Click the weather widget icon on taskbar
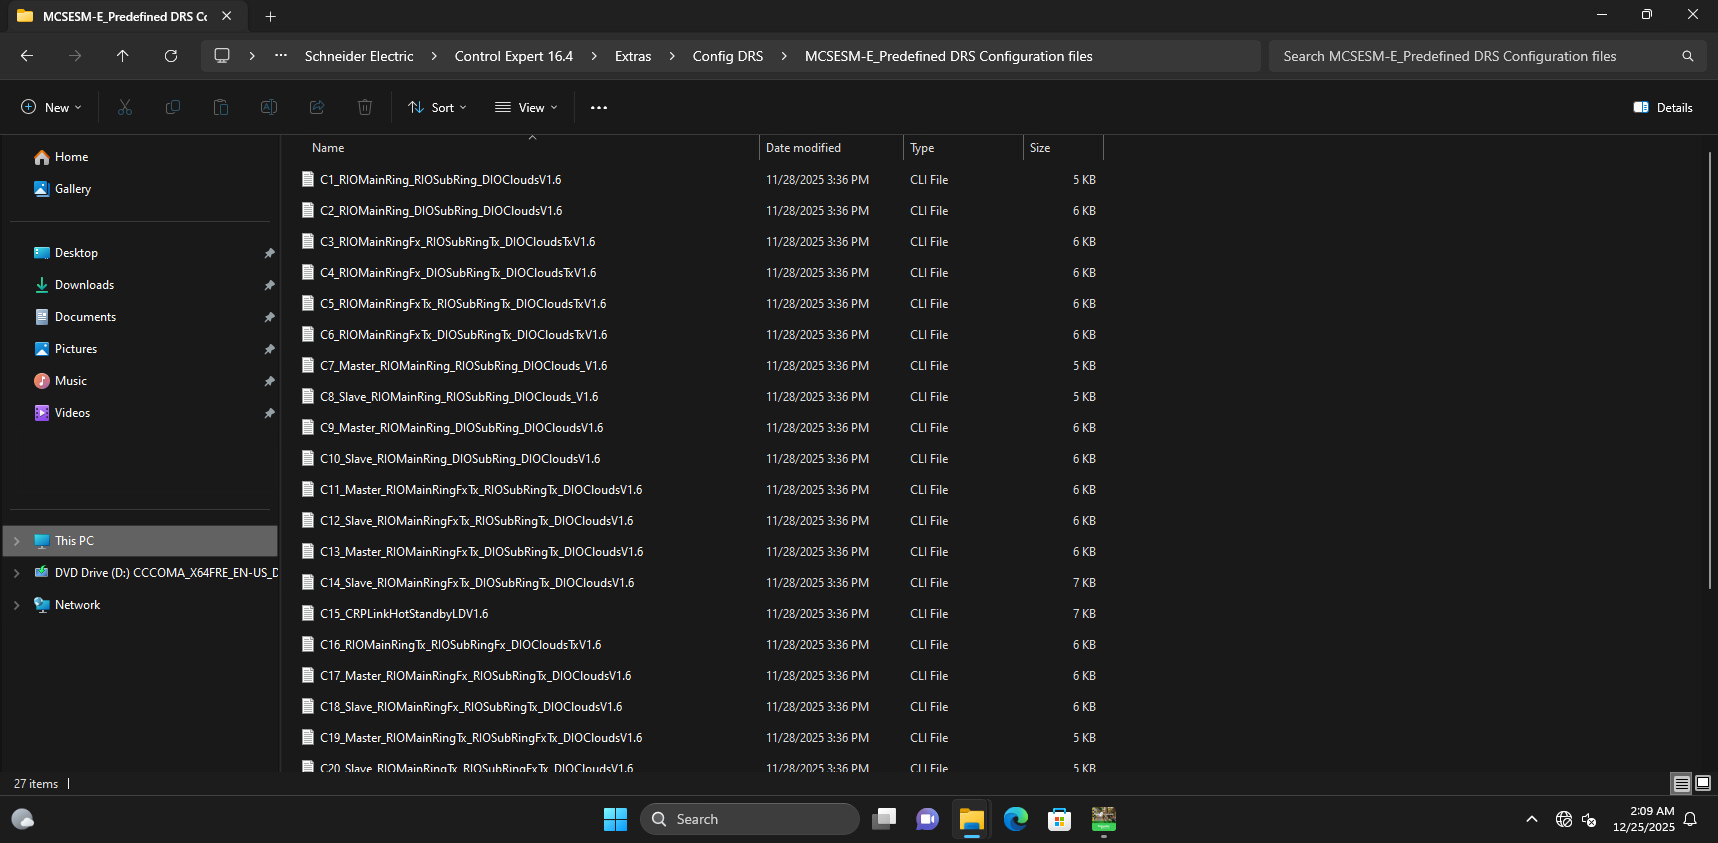Image resolution: width=1718 pixels, height=843 pixels. tap(23, 819)
